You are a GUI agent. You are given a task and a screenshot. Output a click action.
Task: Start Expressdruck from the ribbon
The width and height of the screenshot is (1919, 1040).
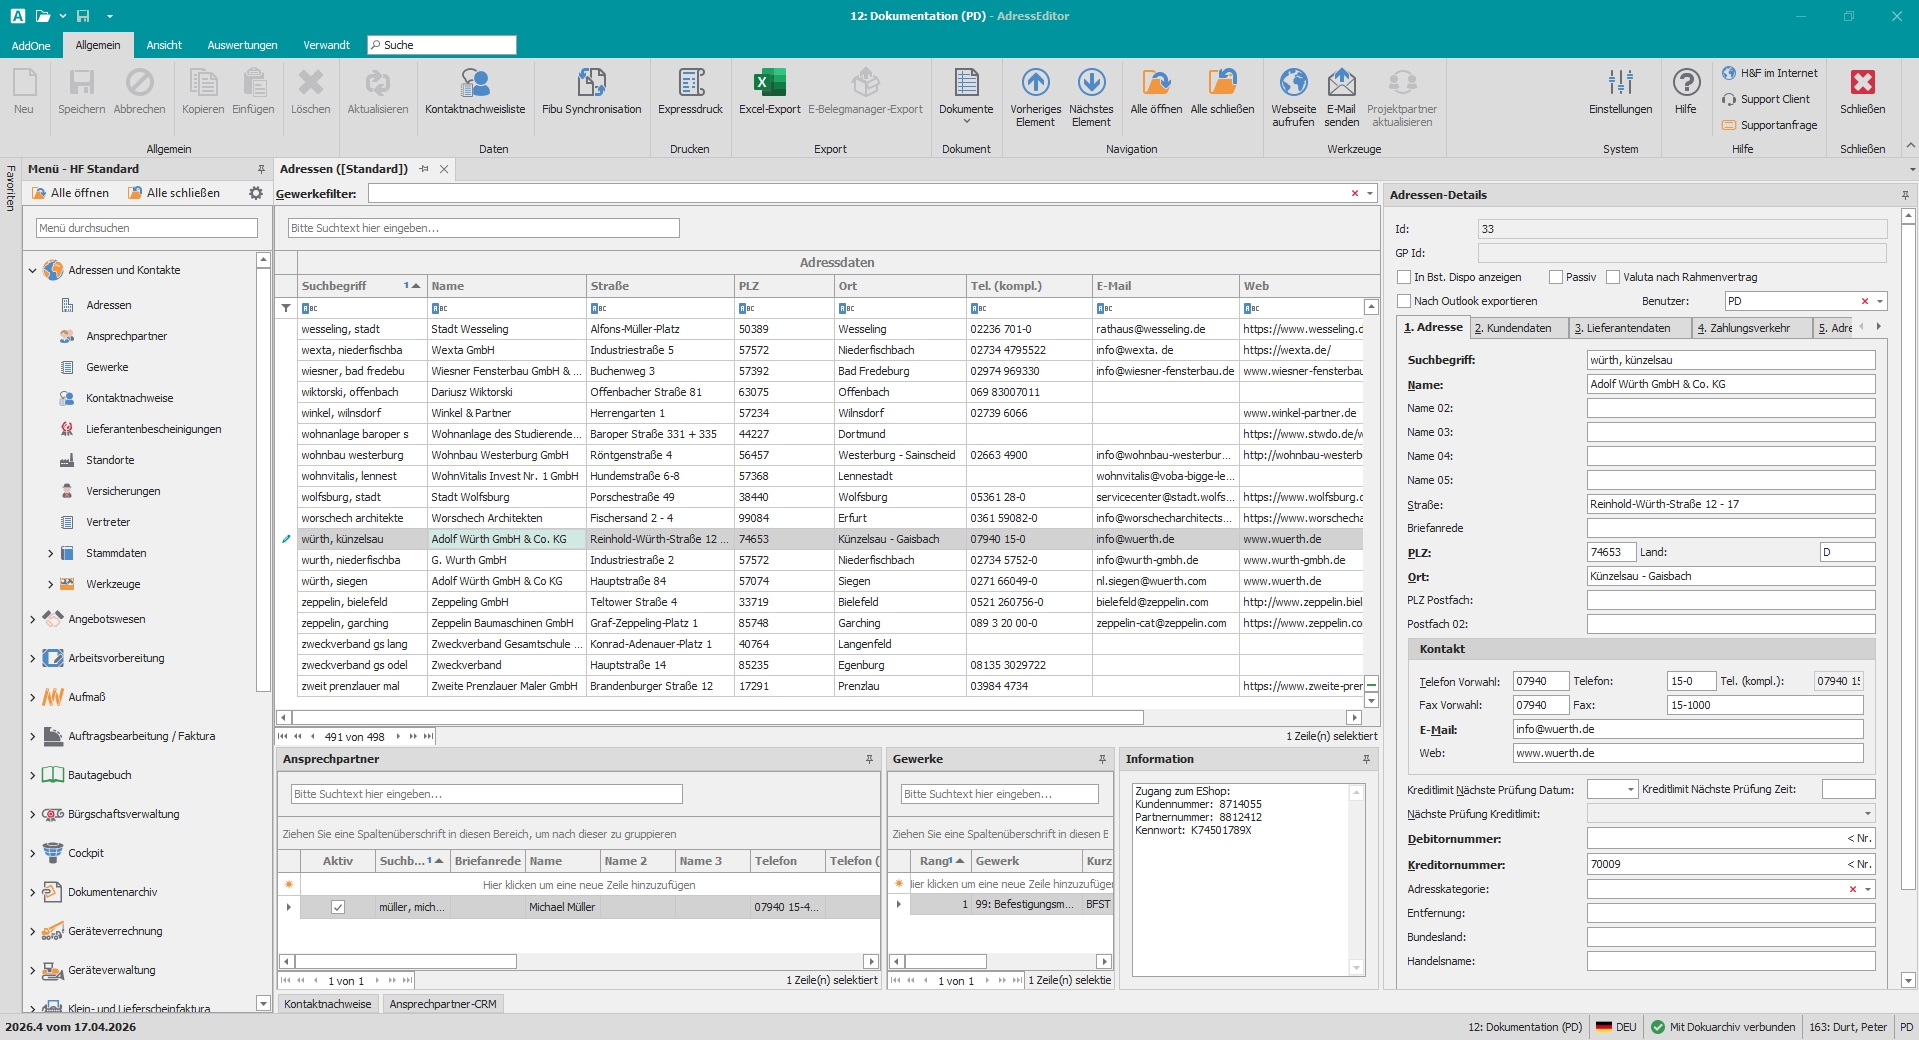690,92
